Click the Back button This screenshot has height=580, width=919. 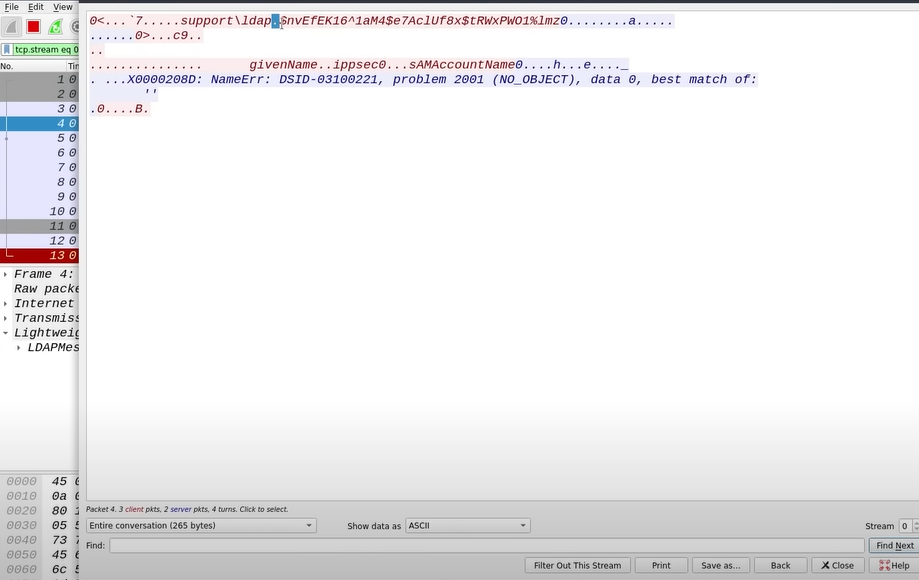tap(780, 565)
